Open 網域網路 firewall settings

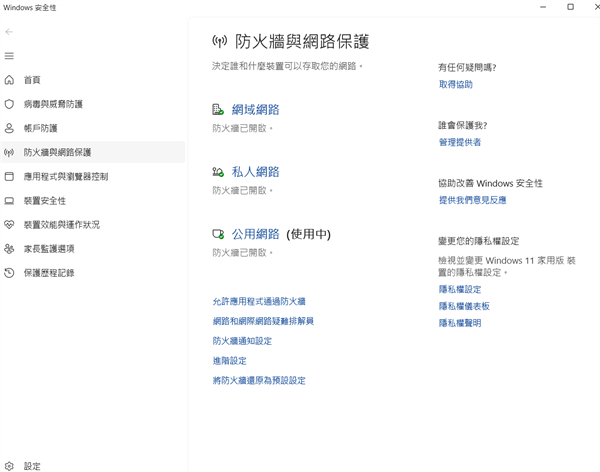click(x=255, y=110)
